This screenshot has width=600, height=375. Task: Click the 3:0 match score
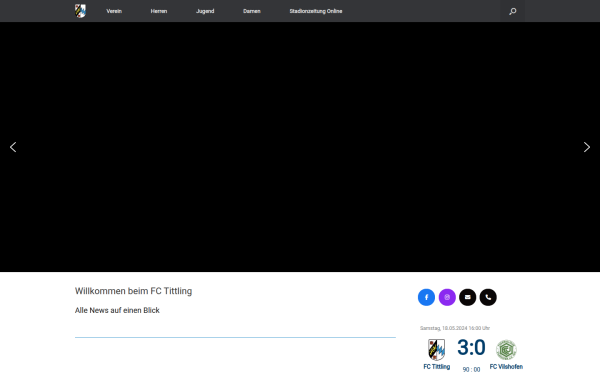[471, 347]
